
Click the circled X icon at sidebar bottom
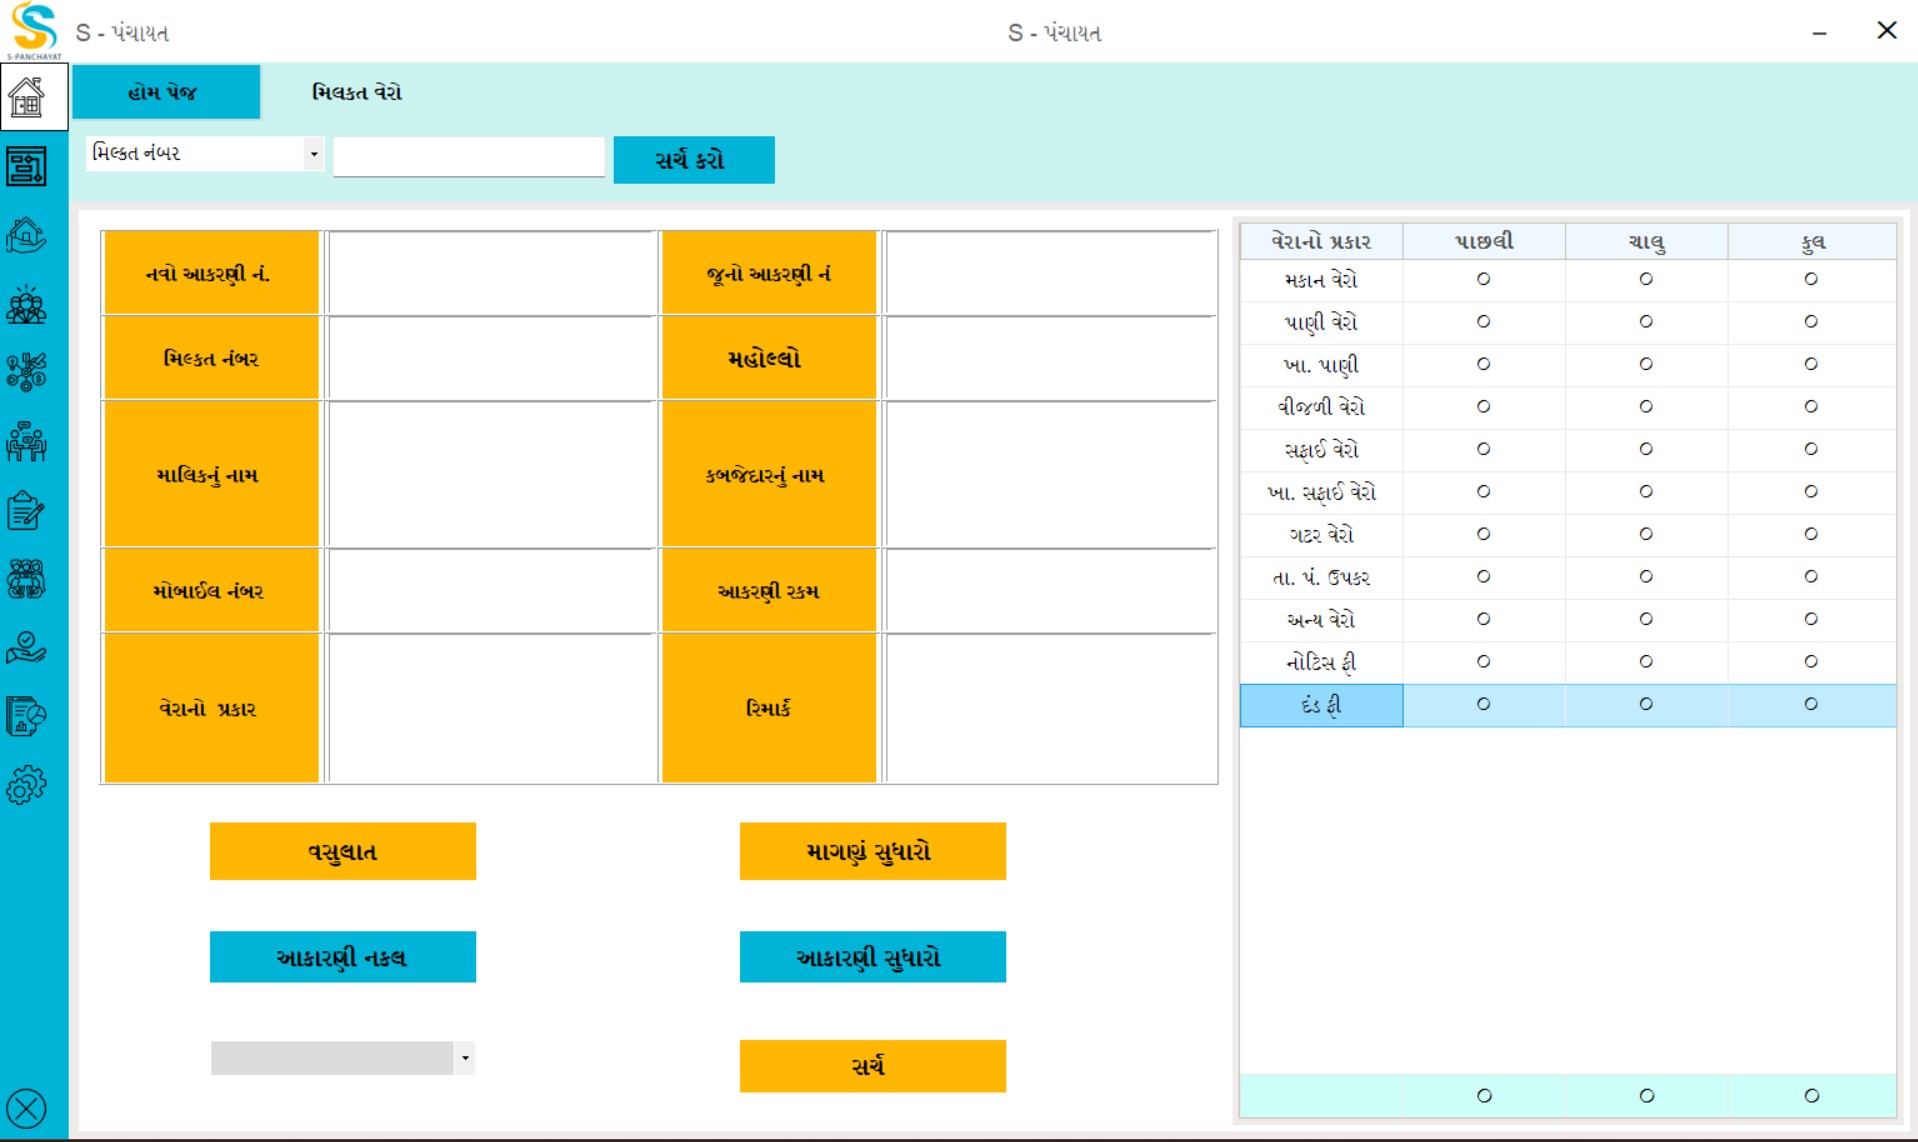tap(27, 1108)
